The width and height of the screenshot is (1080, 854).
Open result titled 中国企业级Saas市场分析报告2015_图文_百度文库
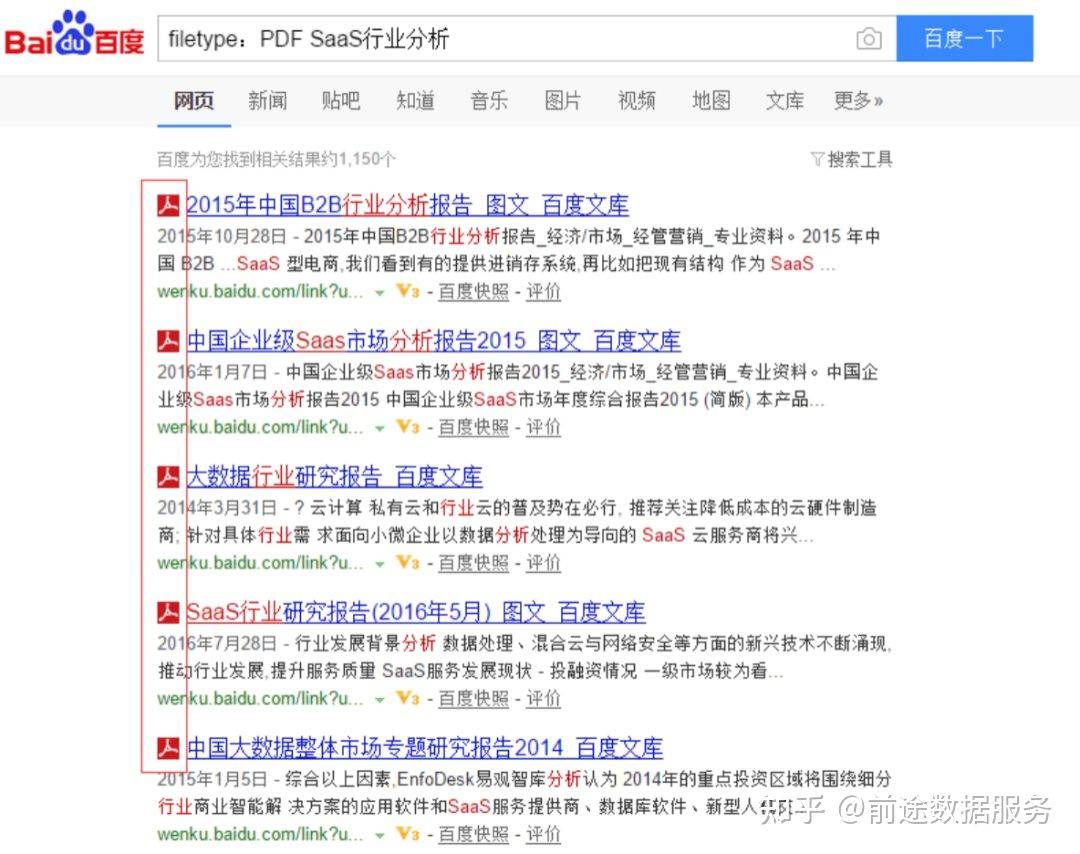tap(433, 340)
